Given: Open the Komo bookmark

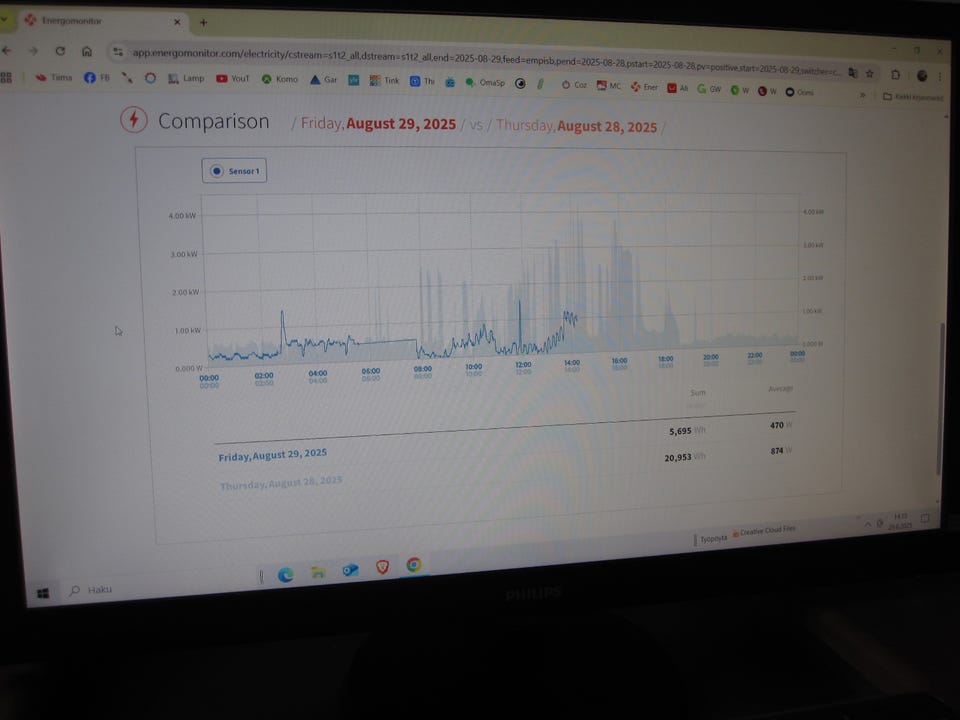Looking at the screenshot, I should click(x=280, y=79).
